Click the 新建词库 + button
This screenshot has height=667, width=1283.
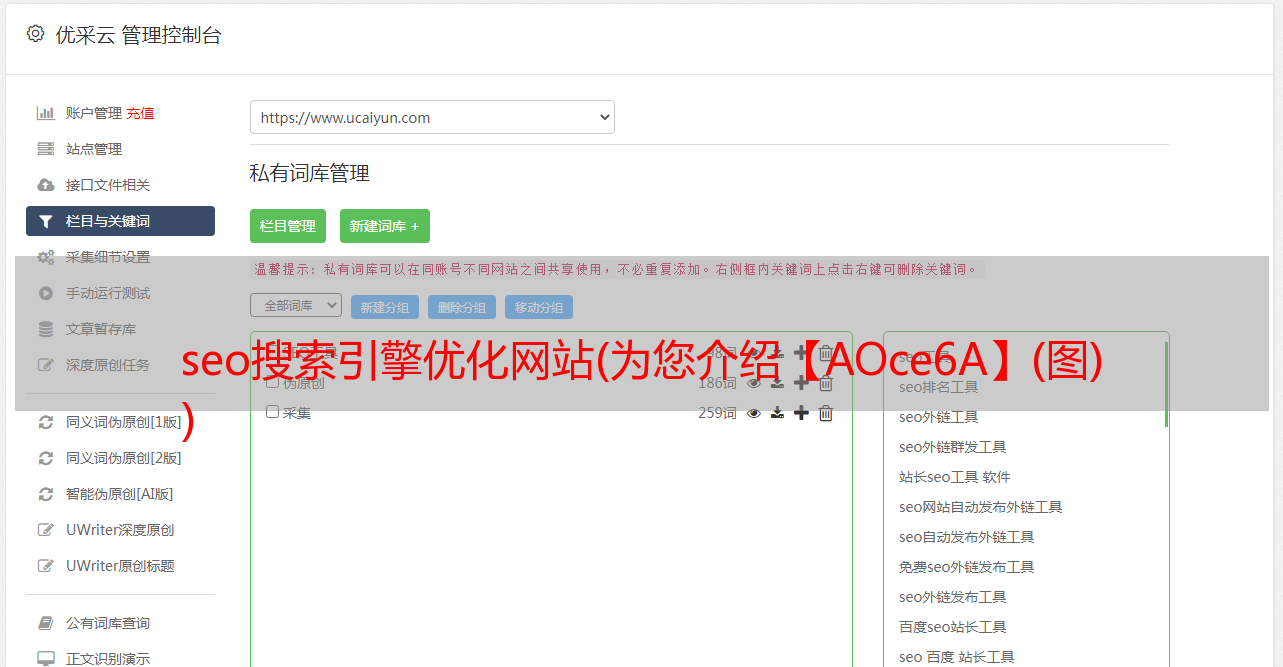(x=385, y=226)
